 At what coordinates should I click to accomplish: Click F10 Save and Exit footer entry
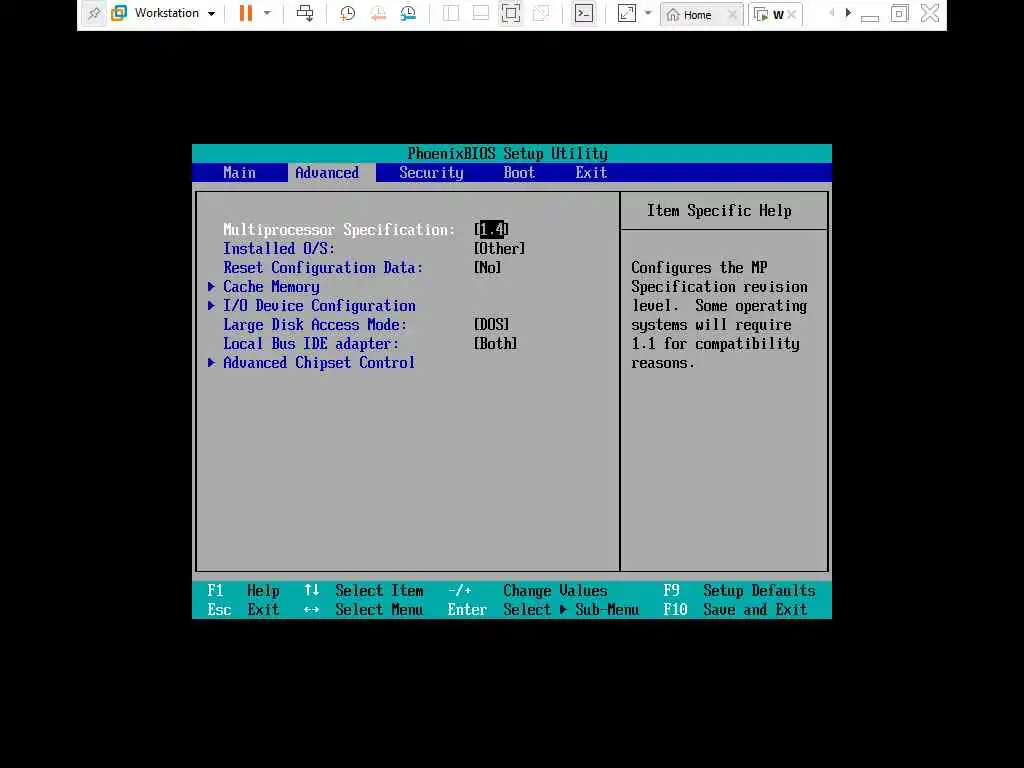735,609
